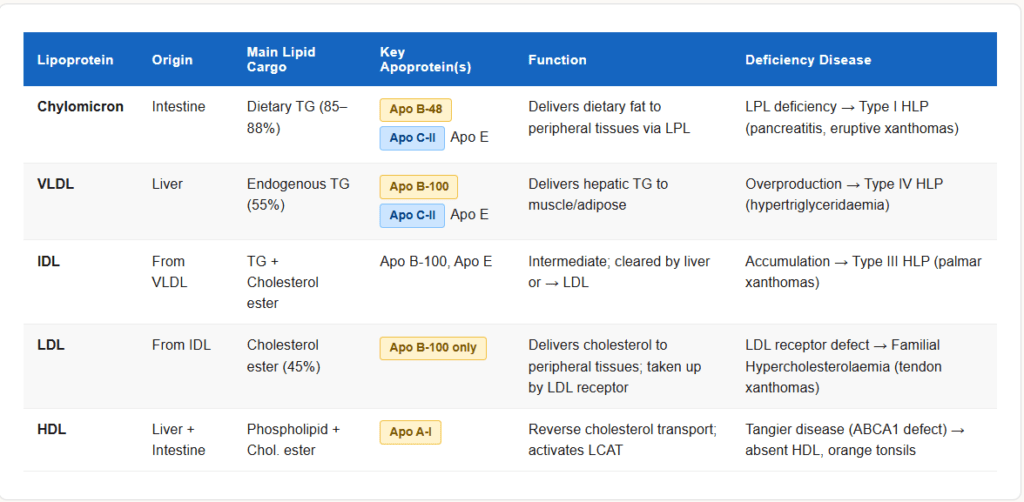Select the Apo C-II badge in VLDL row

tap(412, 215)
